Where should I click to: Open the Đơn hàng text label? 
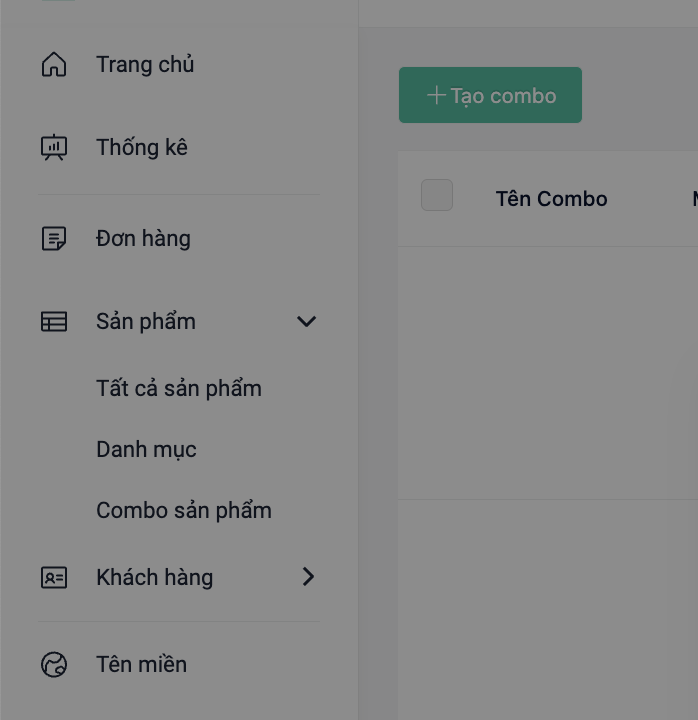pos(143,239)
